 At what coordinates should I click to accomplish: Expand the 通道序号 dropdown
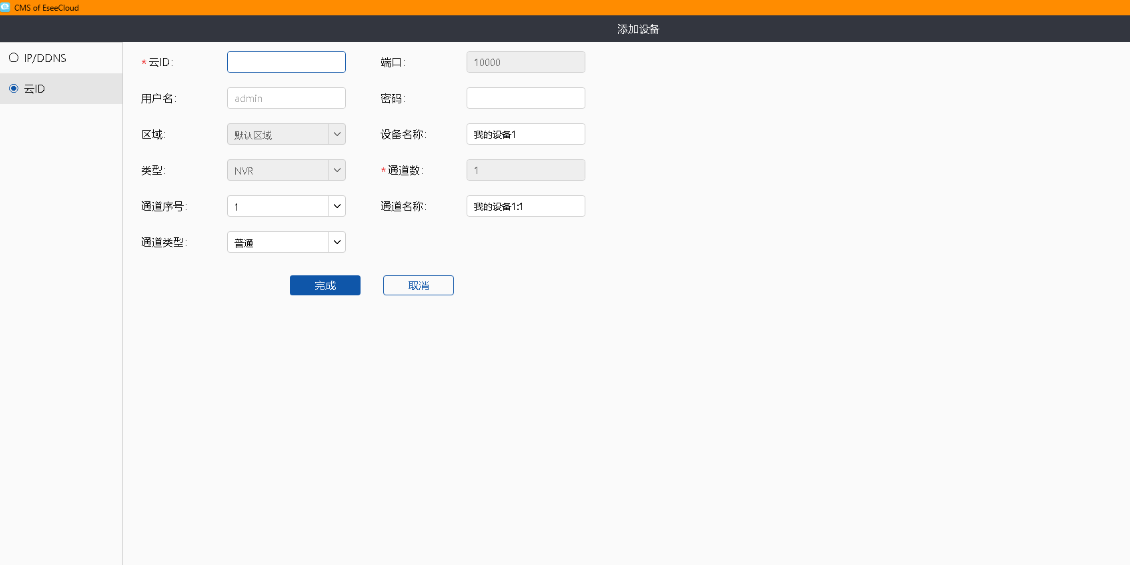click(x=286, y=206)
